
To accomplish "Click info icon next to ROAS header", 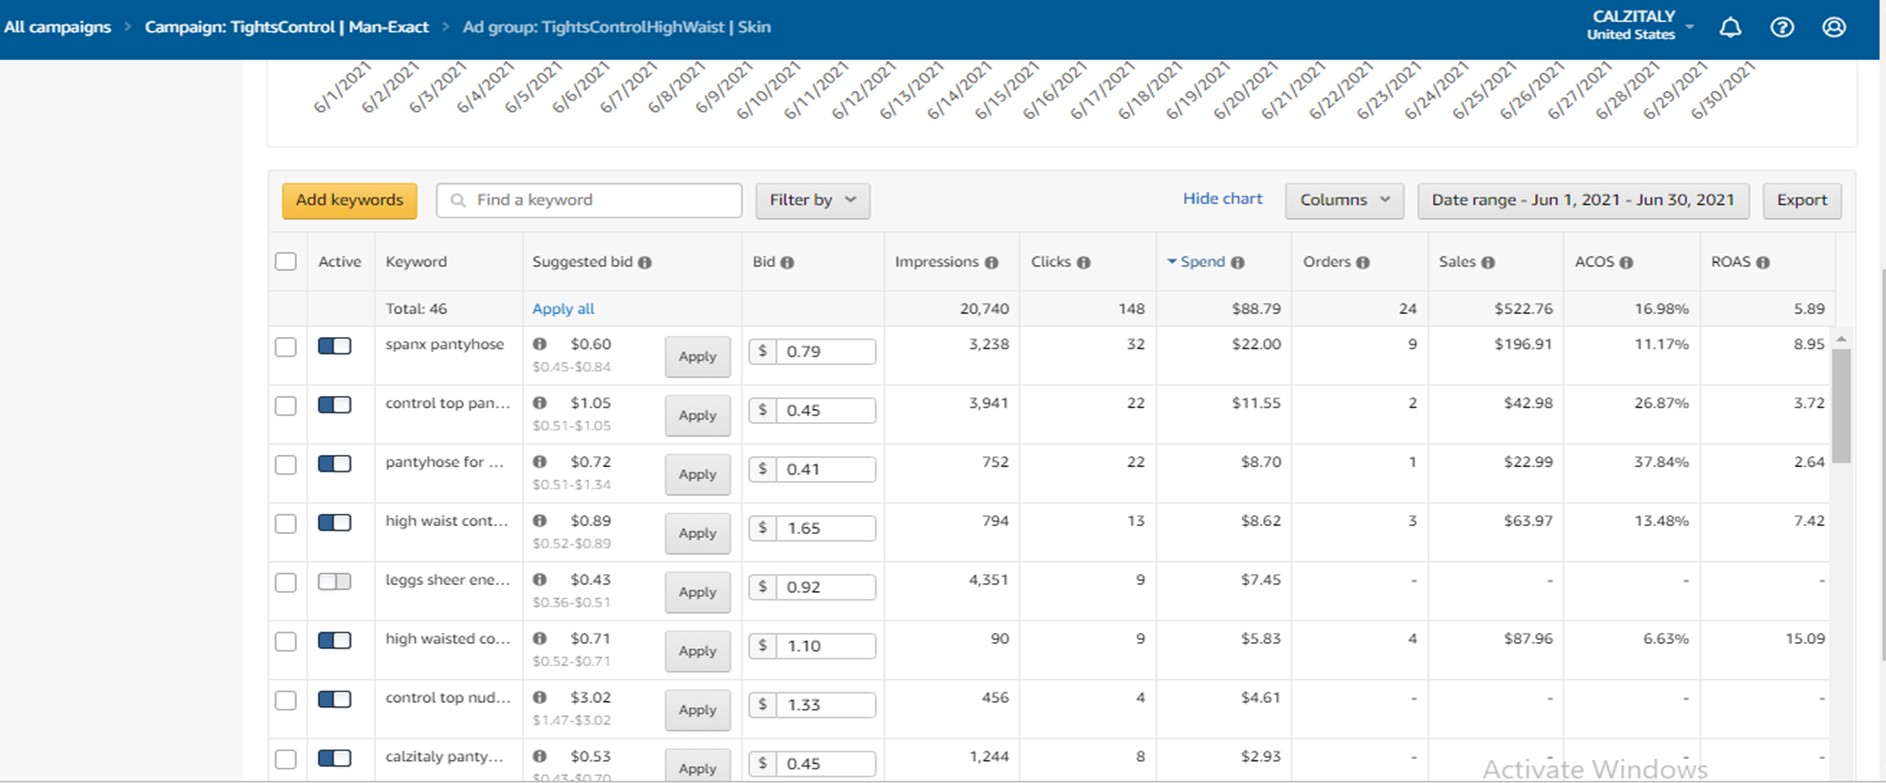I will click(1762, 262).
